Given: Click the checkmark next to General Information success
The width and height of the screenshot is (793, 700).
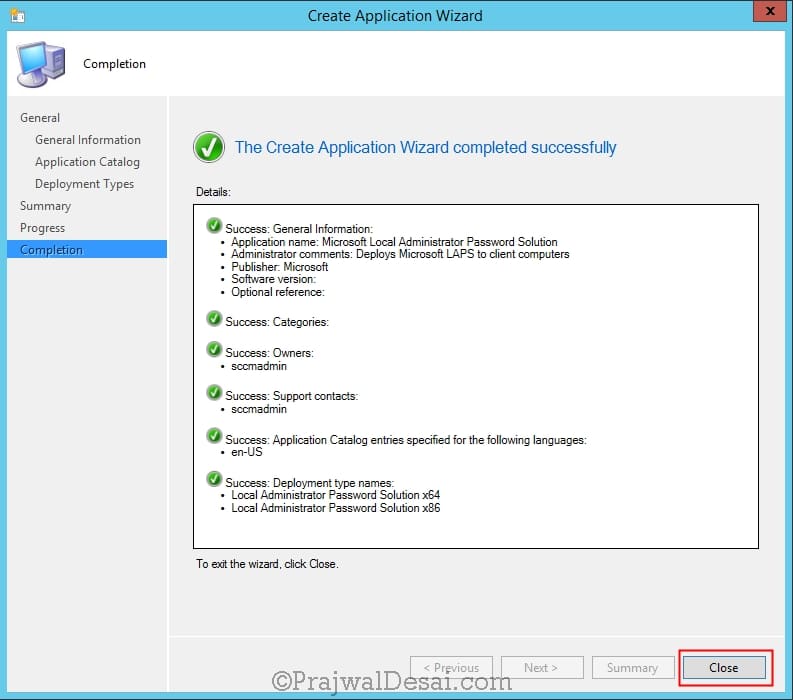Looking at the screenshot, I should 214,226.
